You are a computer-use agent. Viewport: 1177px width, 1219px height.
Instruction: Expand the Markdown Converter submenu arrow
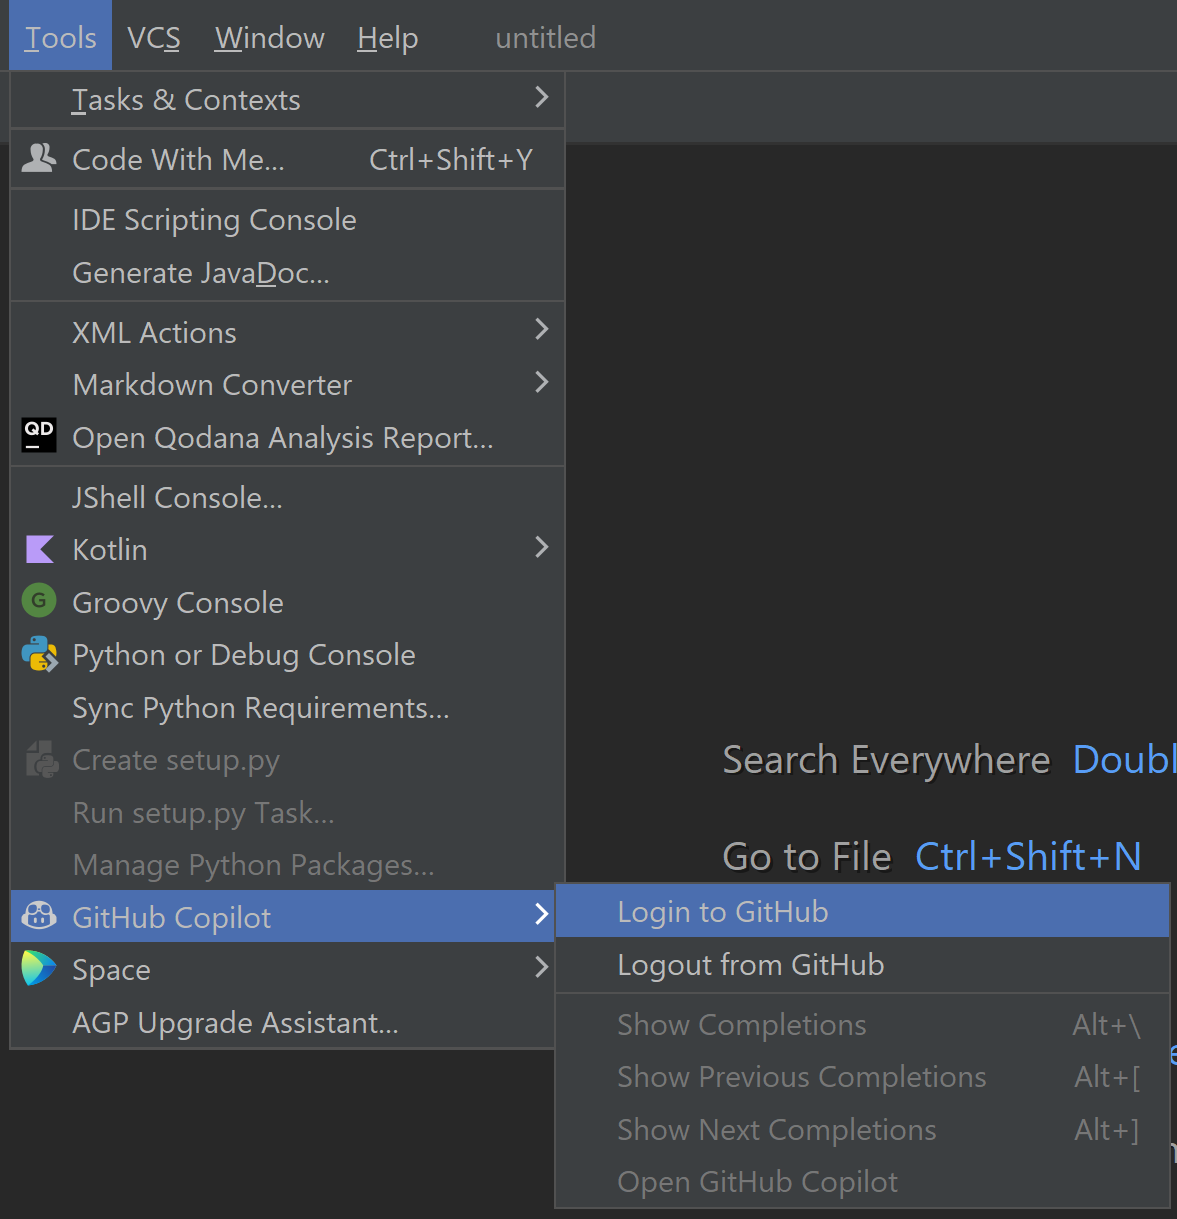541,382
